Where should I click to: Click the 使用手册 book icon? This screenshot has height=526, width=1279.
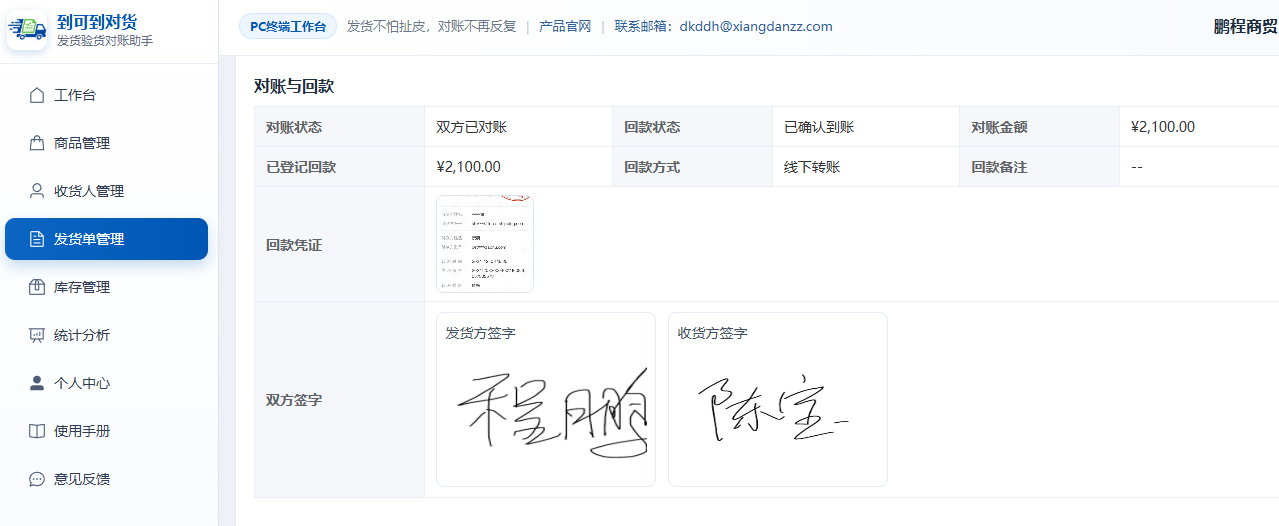(x=37, y=431)
